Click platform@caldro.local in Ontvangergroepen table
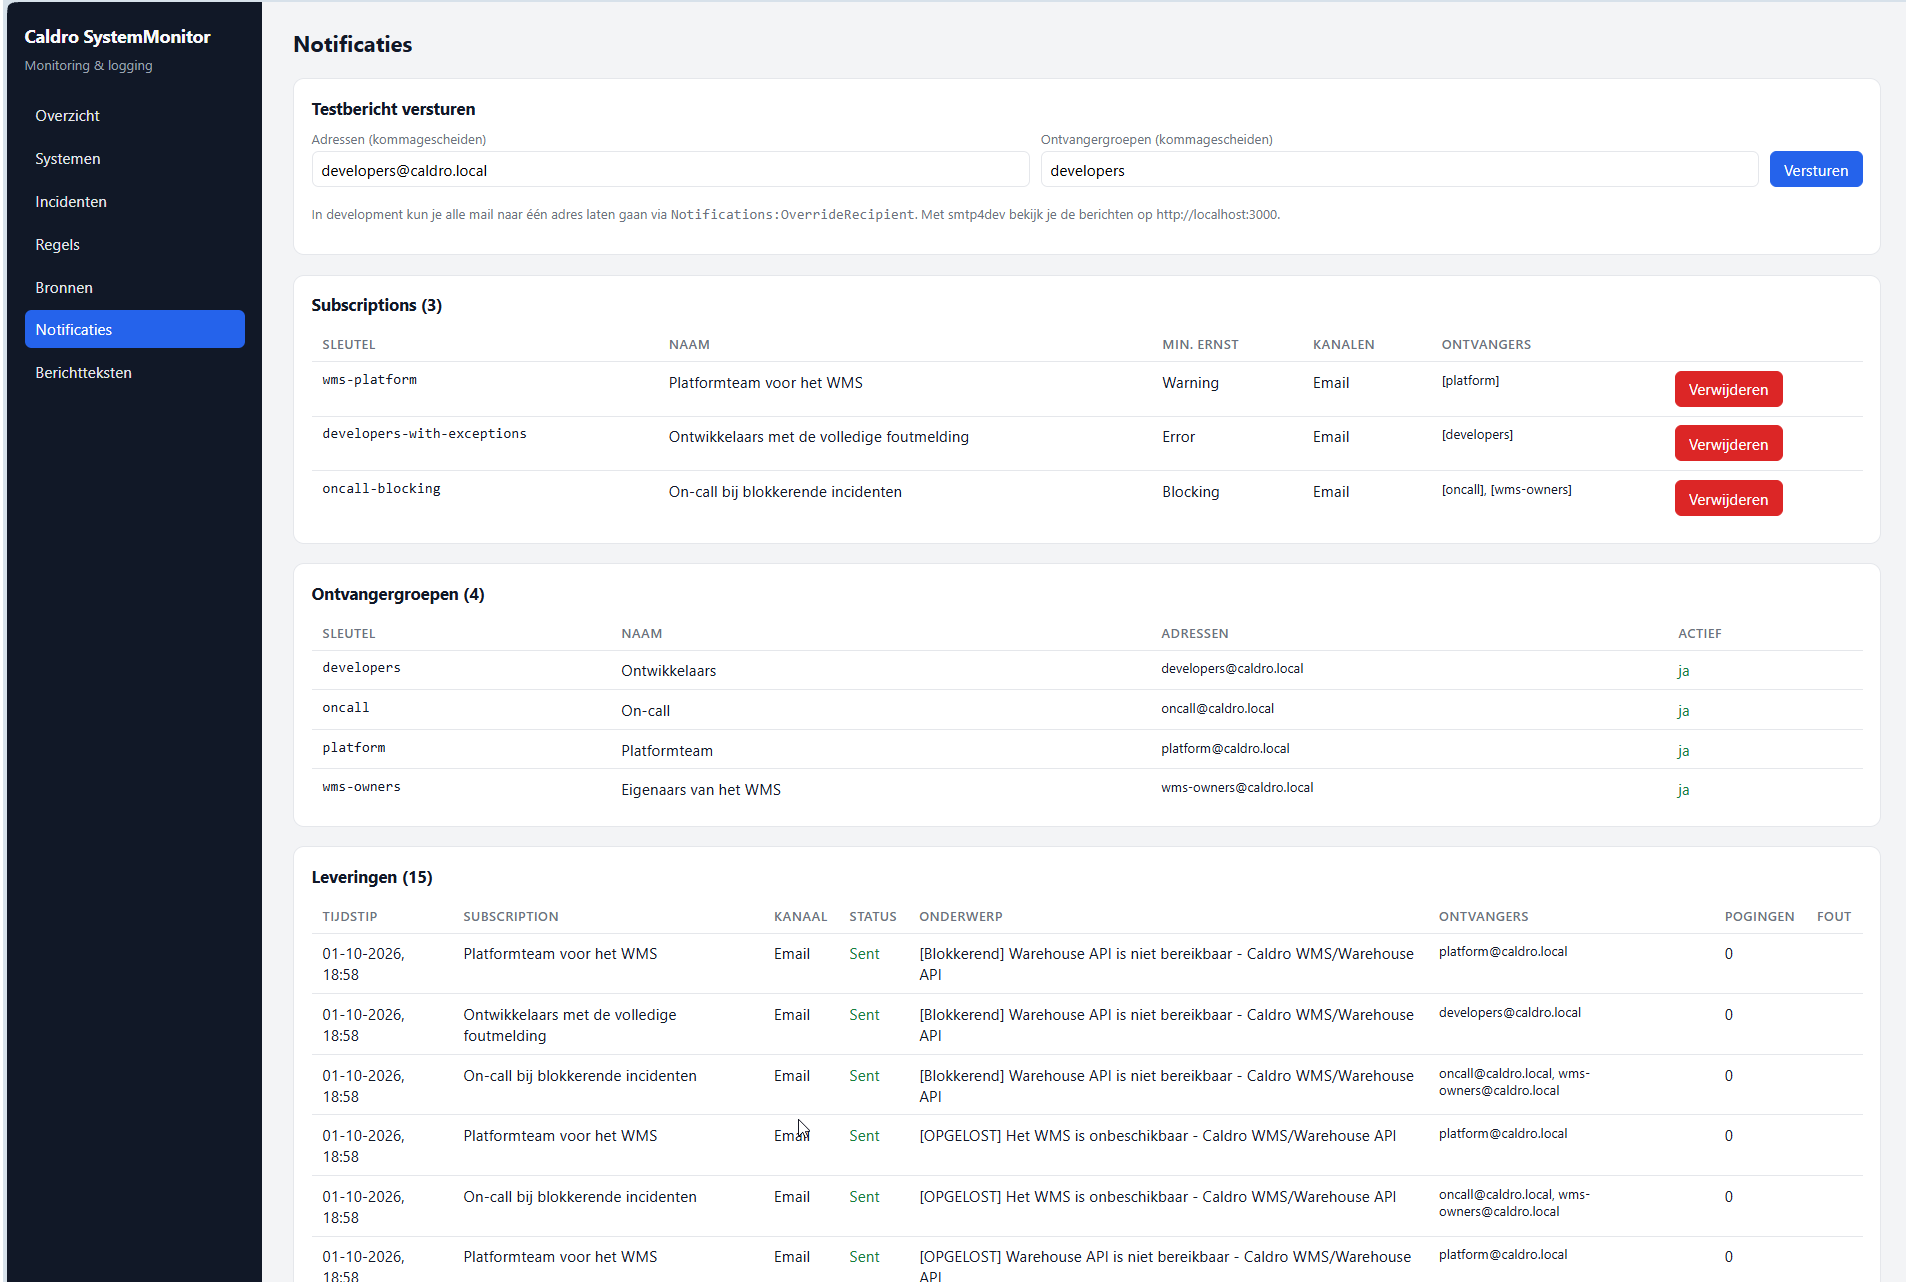The width and height of the screenshot is (1906, 1282). coord(1225,749)
